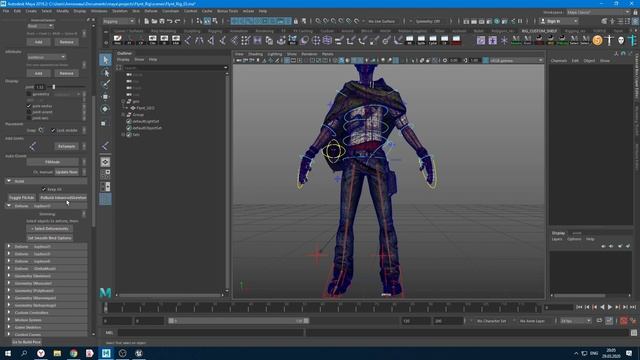Activate the Rotate tool in the toolbox
The width and height of the screenshot is (640, 360).
point(105,109)
